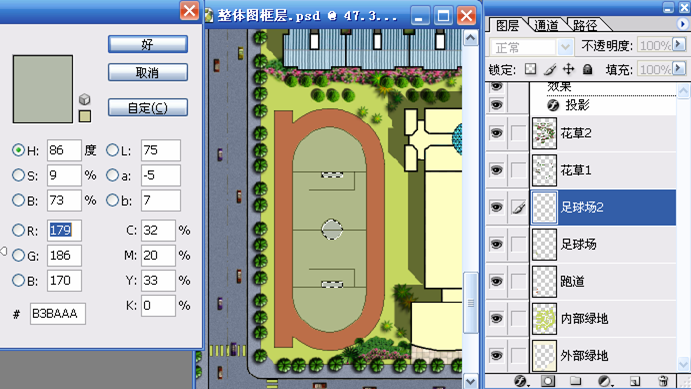Click the web-safe color cube icon
The width and height of the screenshot is (691, 389).
(85, 99)
